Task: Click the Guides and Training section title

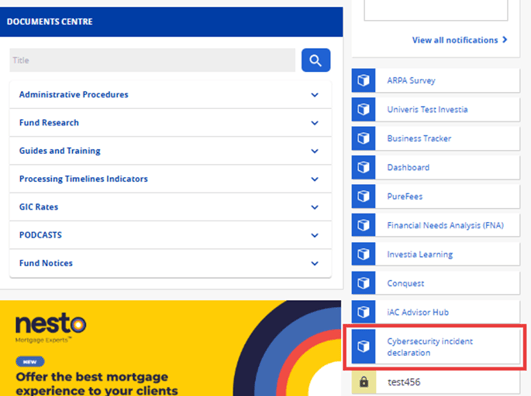Action: 60,151
